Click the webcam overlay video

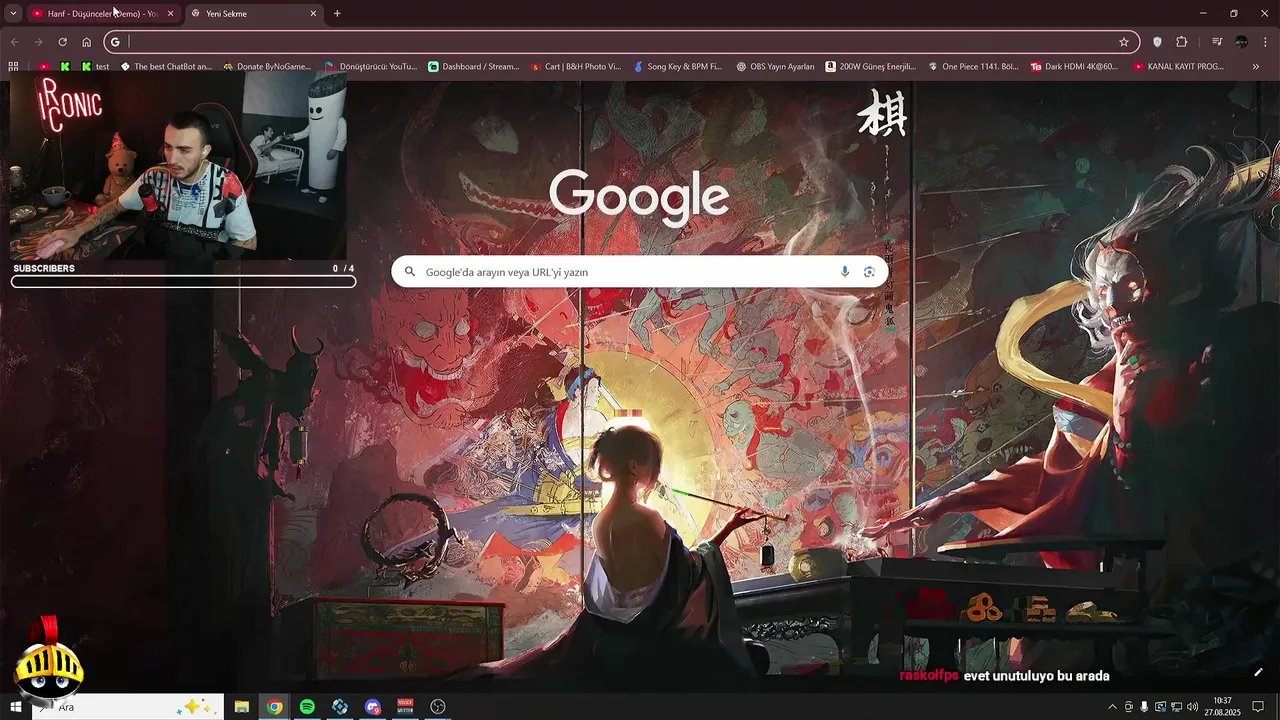[x=178, y=166]
